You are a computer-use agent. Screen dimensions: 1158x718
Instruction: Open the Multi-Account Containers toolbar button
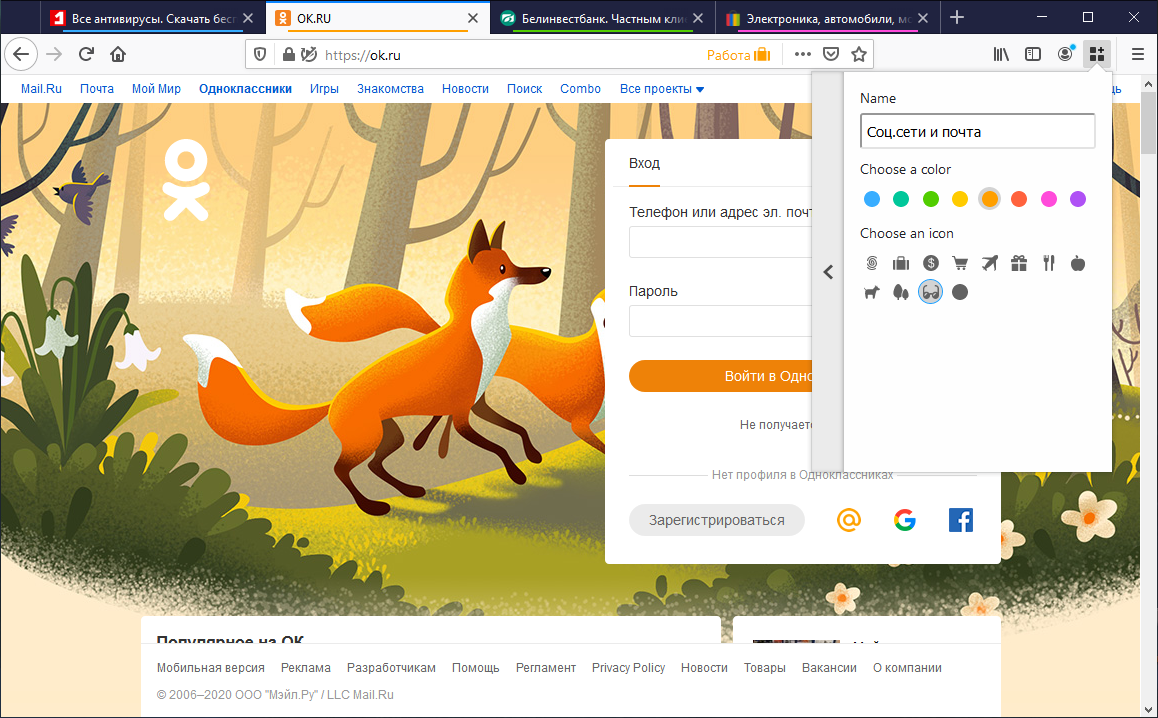click(x=1097, y=54)
